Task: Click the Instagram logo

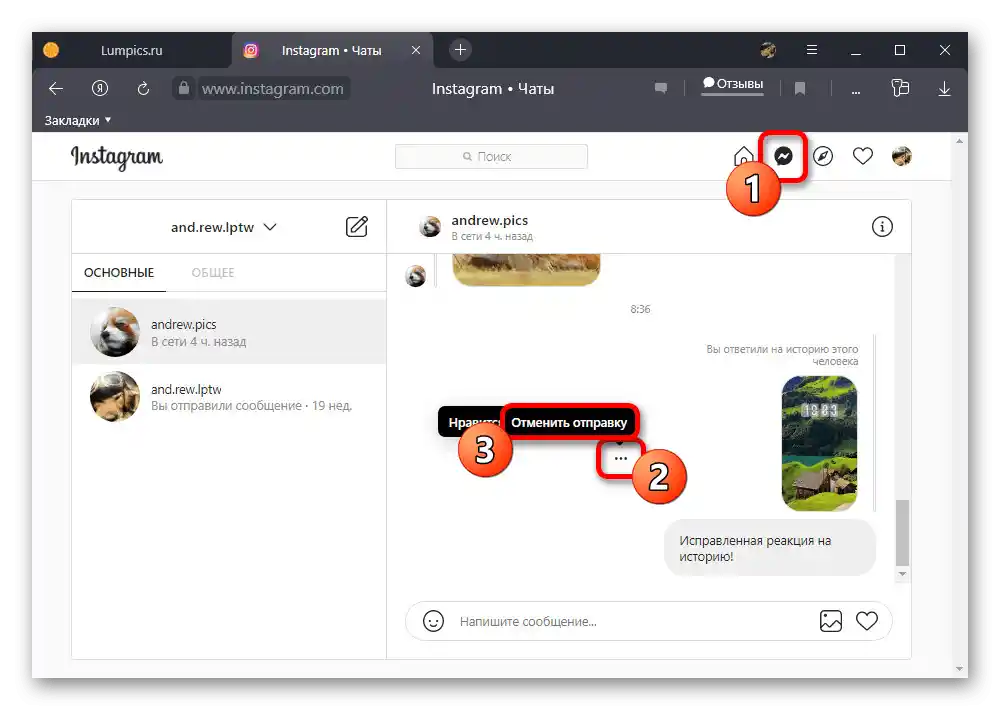Action: [x=117, y=157]
